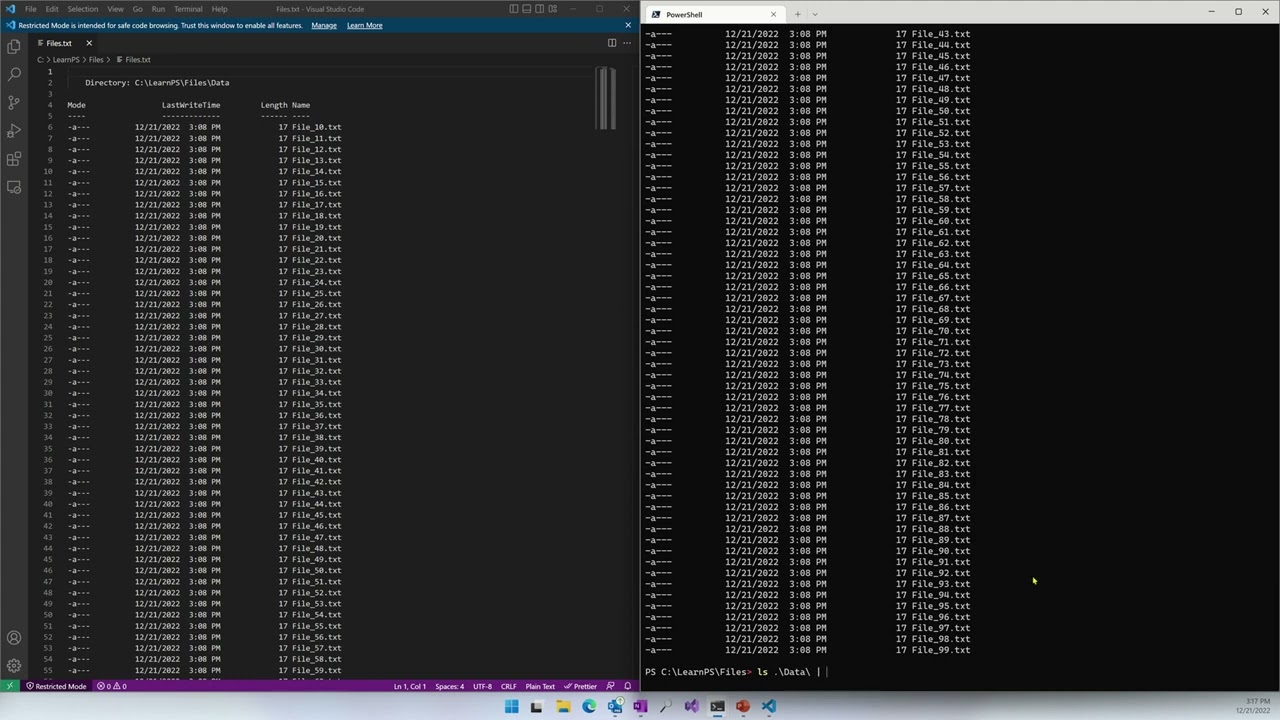Open the File menu

[31, 9]
